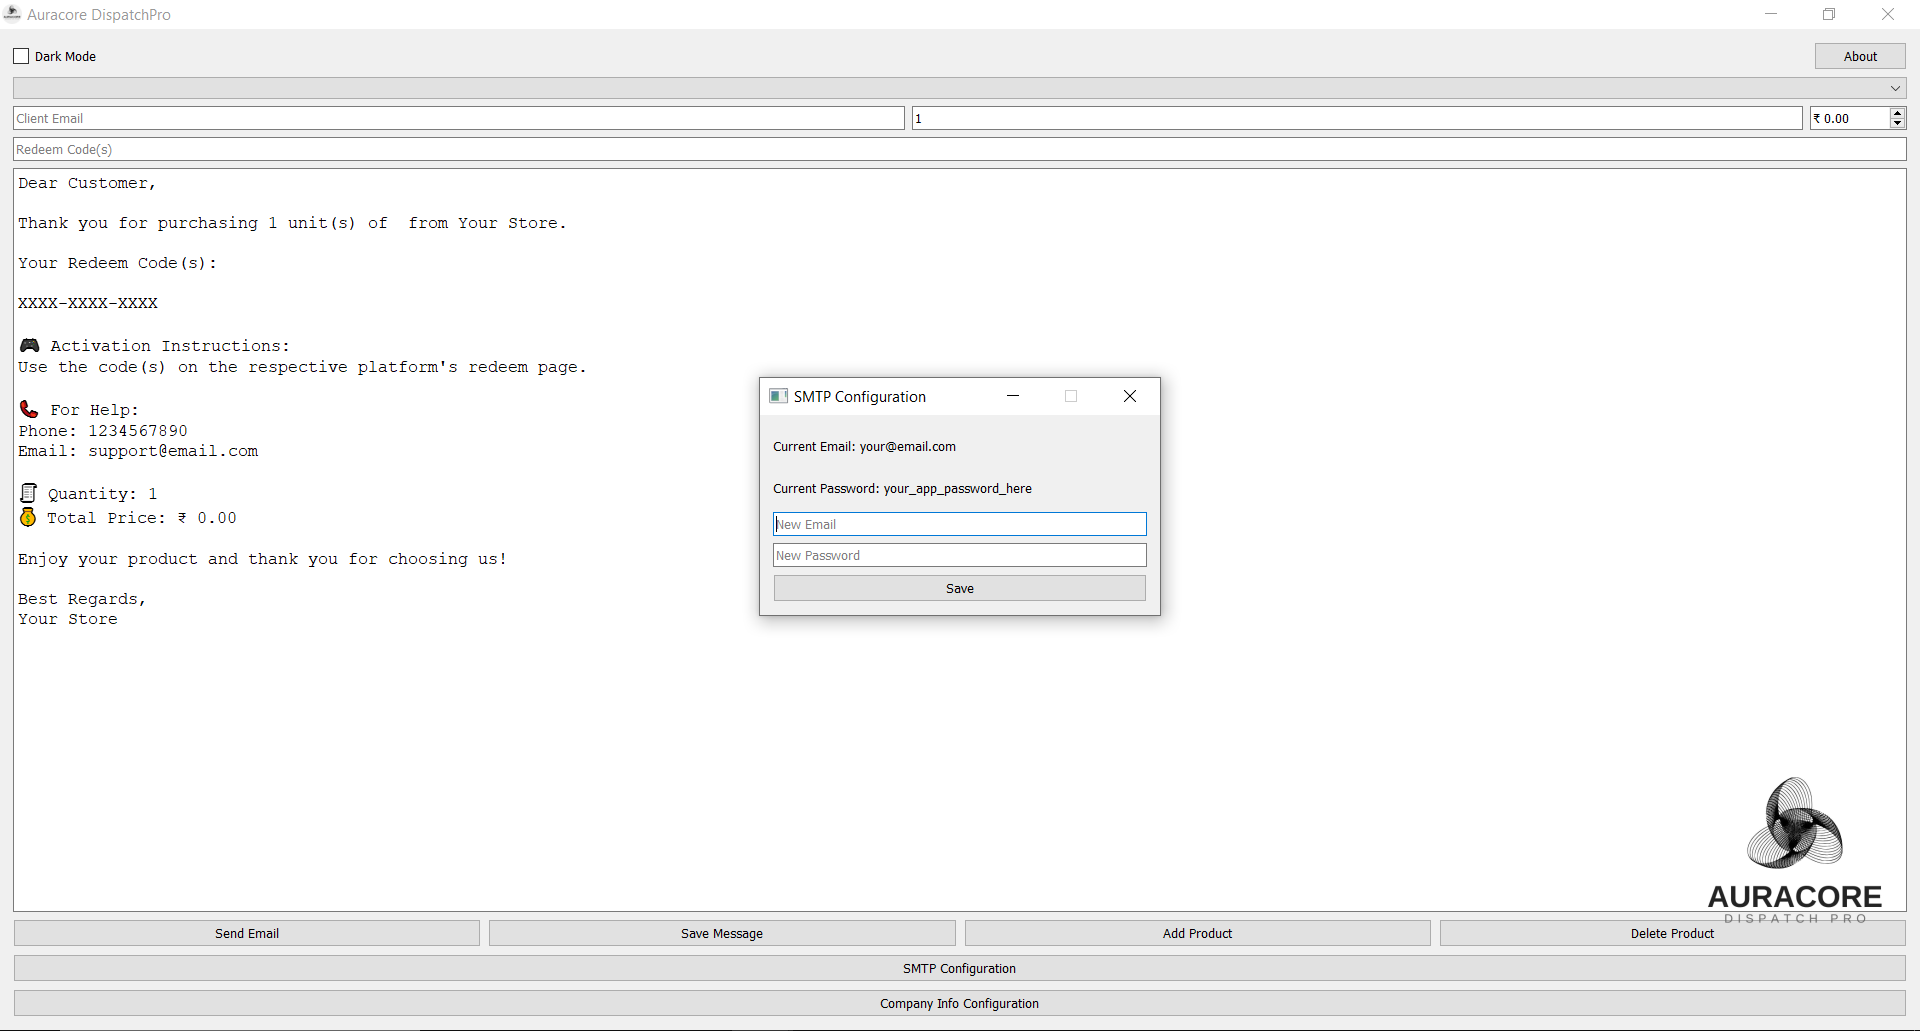Toggle the Dark Mode checkbox off
The height and width of the screenshot is (1031, 1920).
[x=20, y=56]
